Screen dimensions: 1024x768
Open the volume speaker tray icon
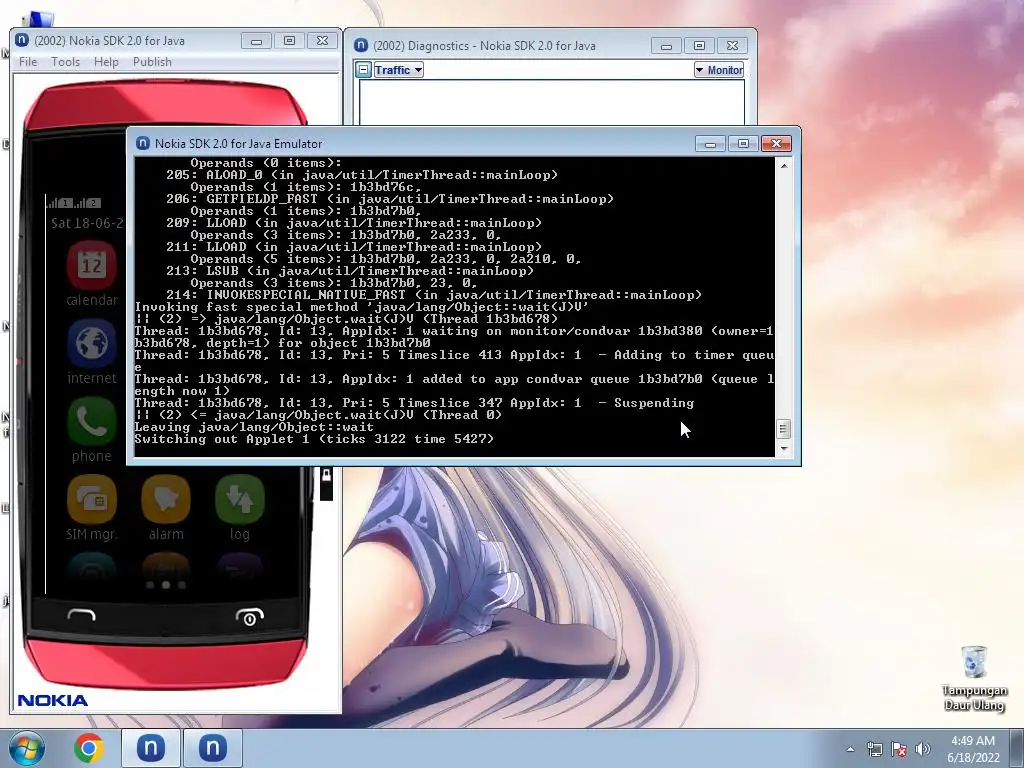tap(923, 749)
